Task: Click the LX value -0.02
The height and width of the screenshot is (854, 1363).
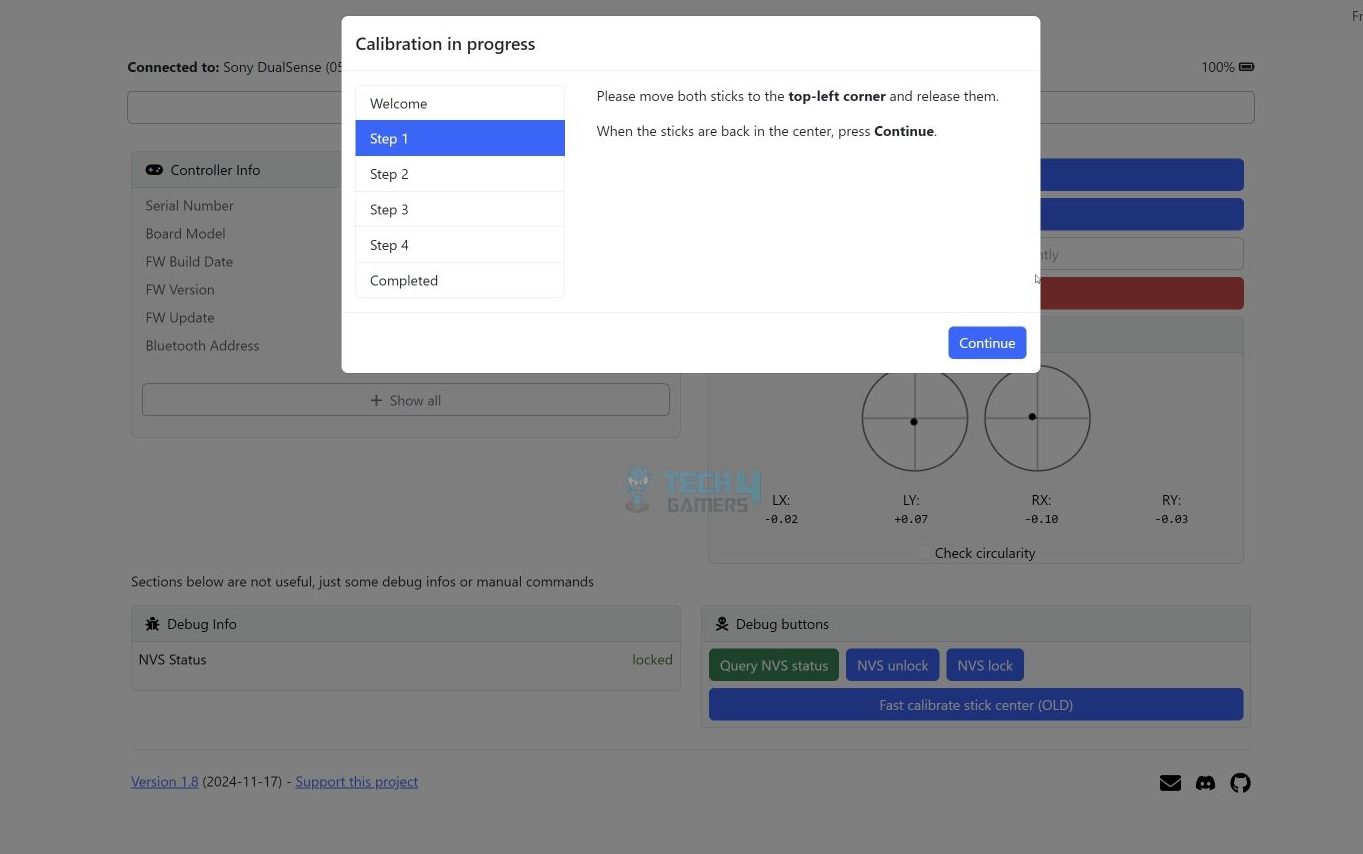Action: coord(781,519)
